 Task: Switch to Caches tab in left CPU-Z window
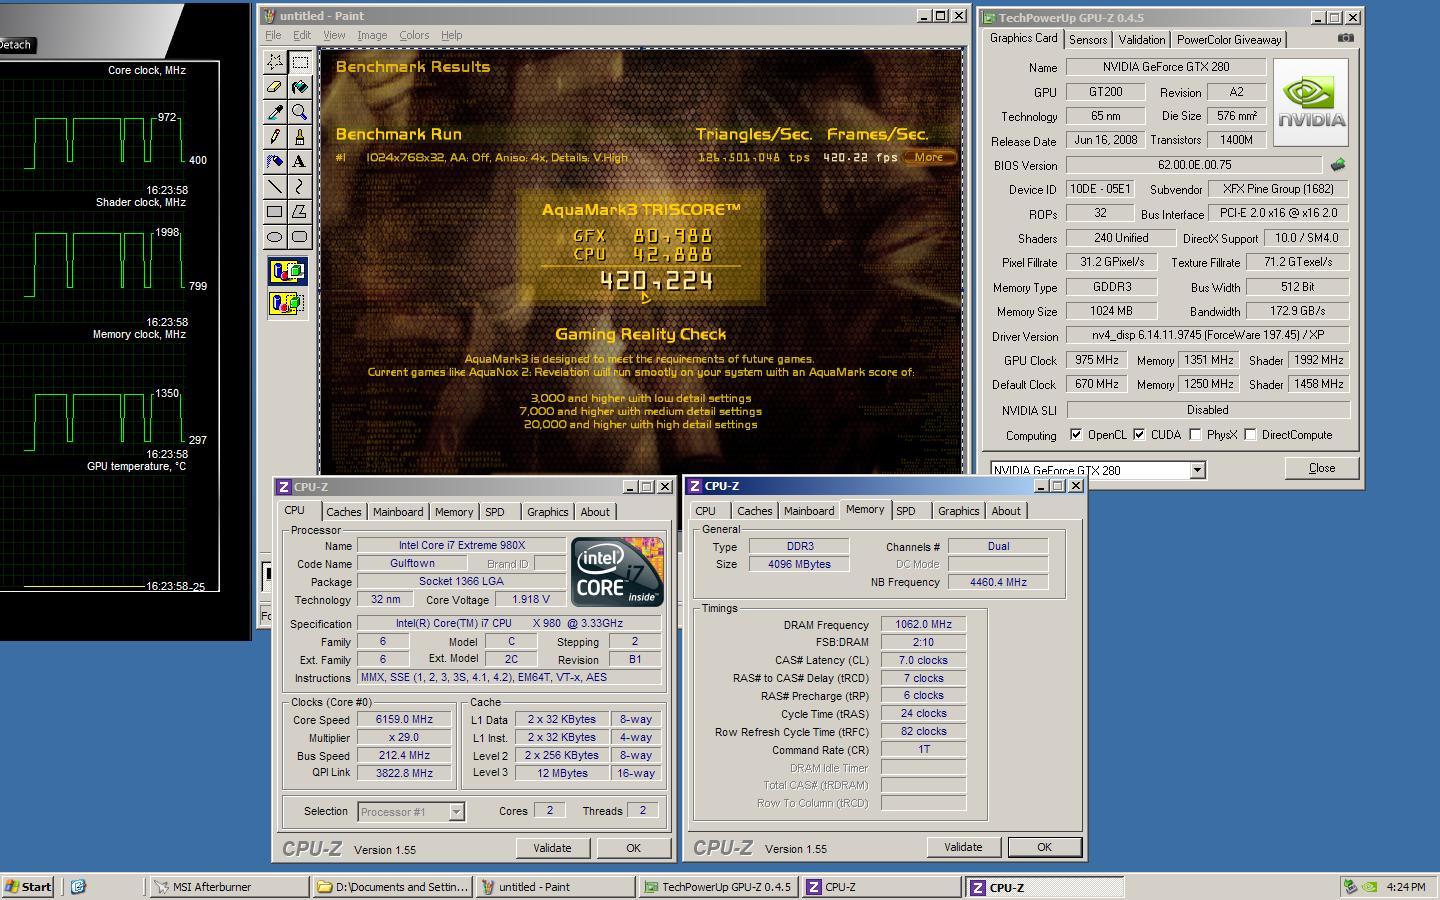pos(343,512)
